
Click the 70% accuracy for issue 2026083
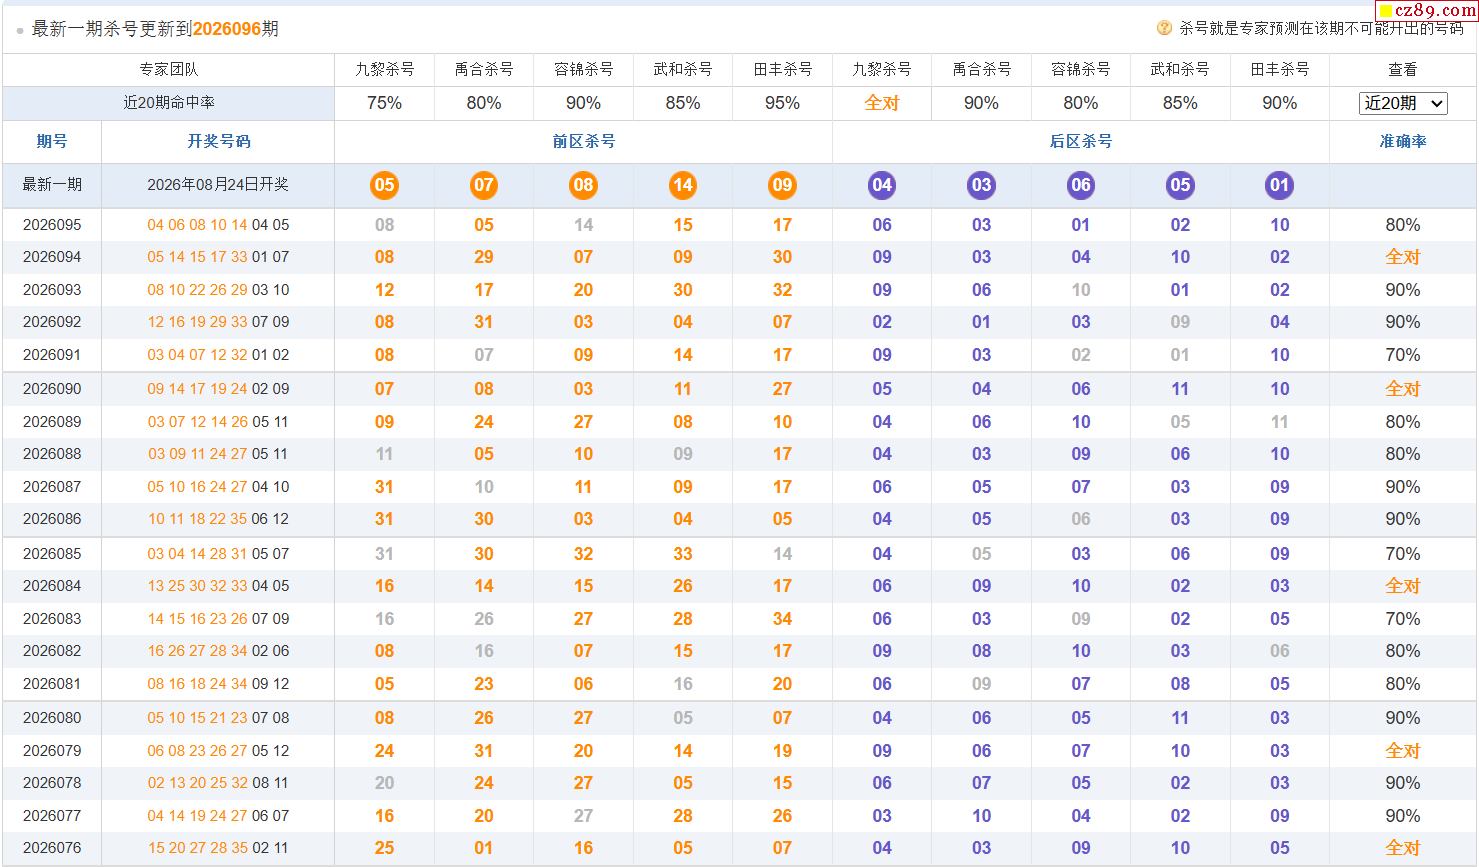(x=1403, y=619)
